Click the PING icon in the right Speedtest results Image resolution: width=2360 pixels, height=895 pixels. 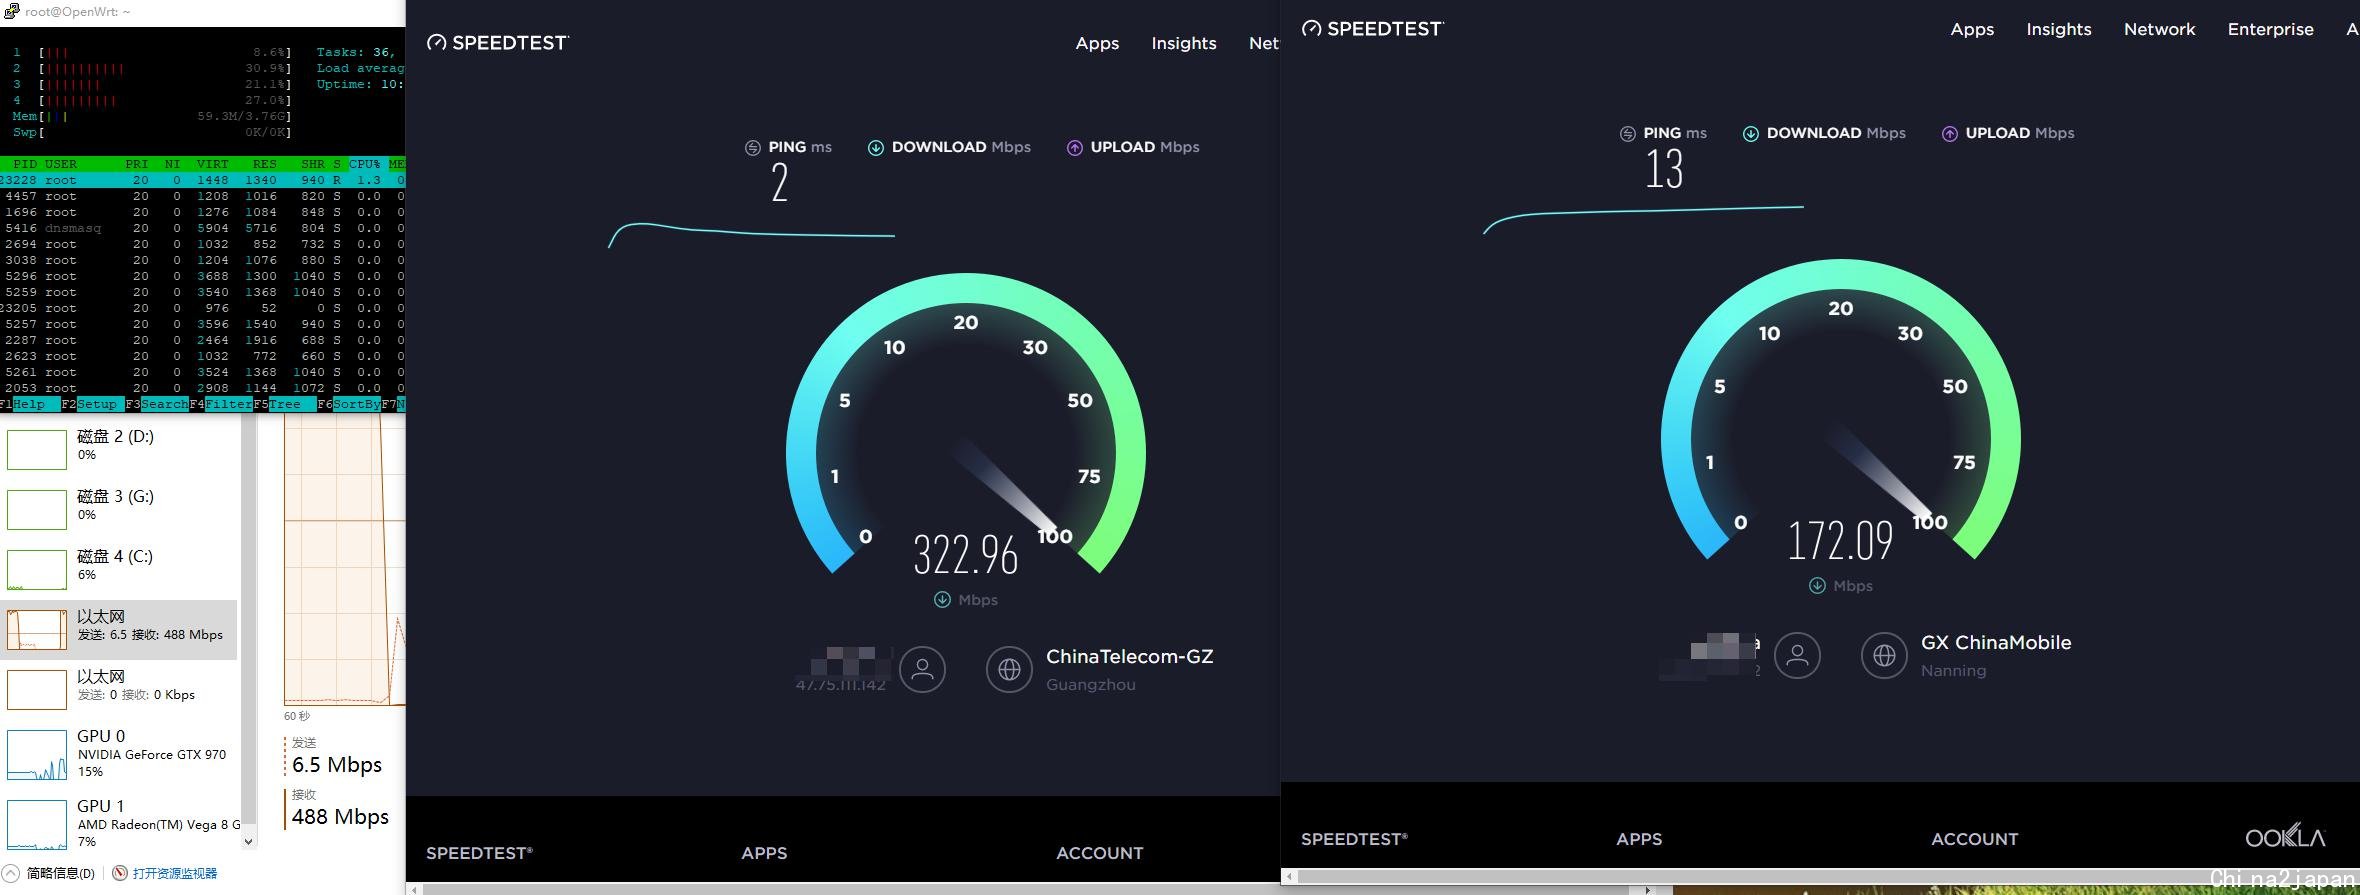1628,134
